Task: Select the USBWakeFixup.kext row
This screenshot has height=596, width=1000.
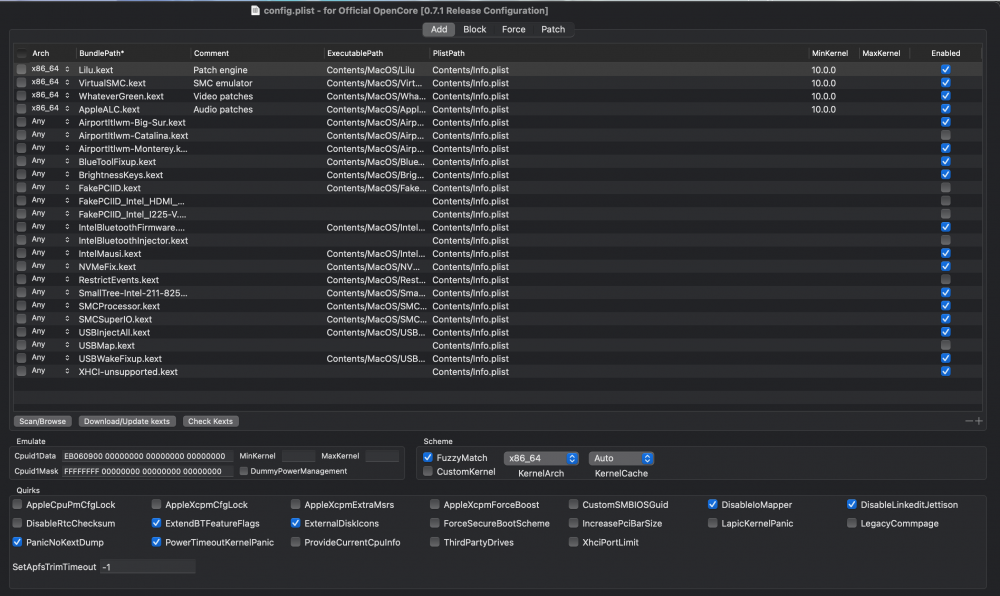Action: tap(497, 358)
